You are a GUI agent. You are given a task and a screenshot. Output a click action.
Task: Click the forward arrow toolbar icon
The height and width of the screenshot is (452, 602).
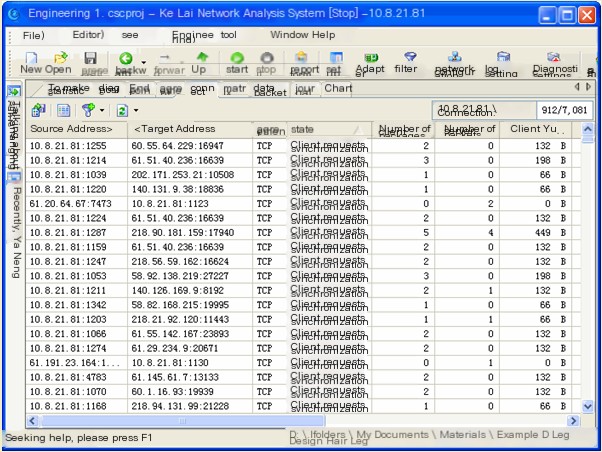click(164, 58)
